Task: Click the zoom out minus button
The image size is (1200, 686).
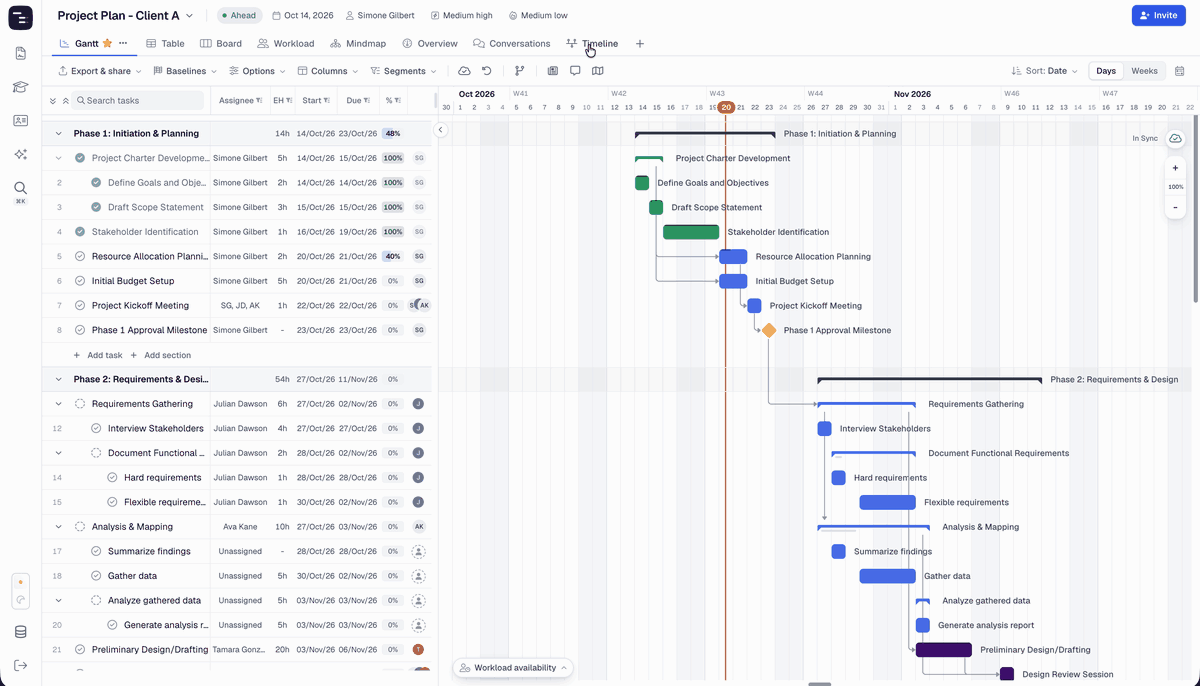Action: pos(1175,207)
